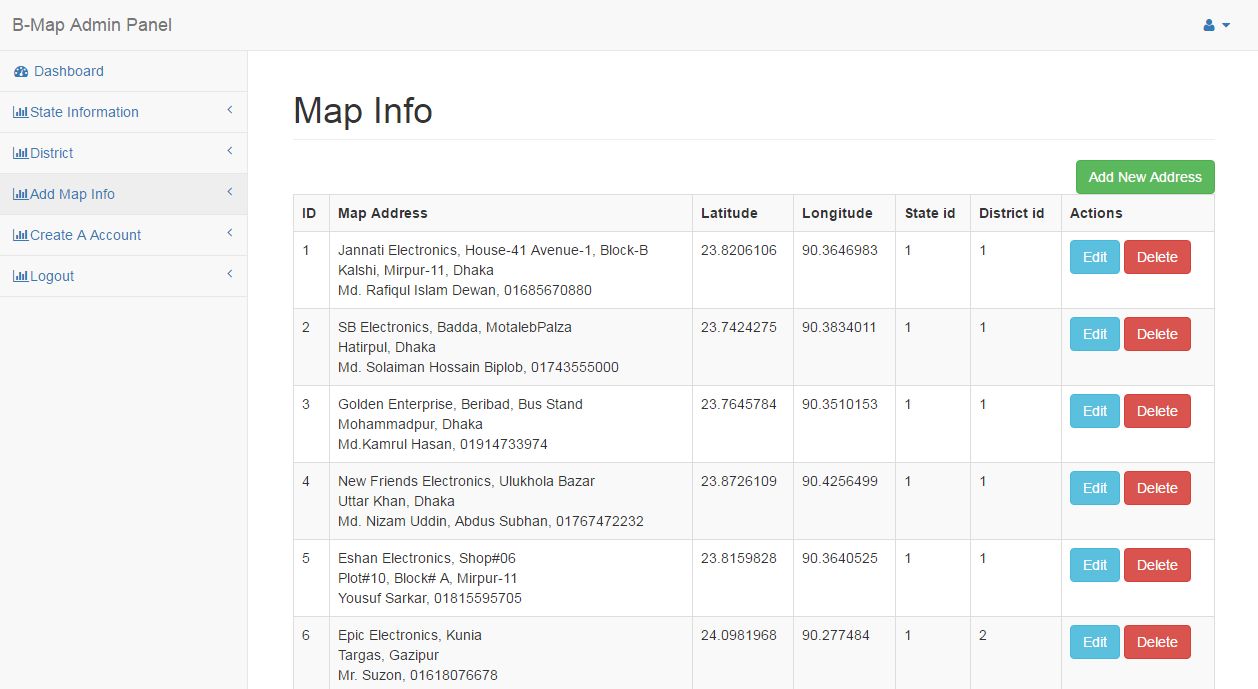Click latitude value 23.8206106
Image resolution: width=1258 pixels, height=689 pixels.
point(739,250)
